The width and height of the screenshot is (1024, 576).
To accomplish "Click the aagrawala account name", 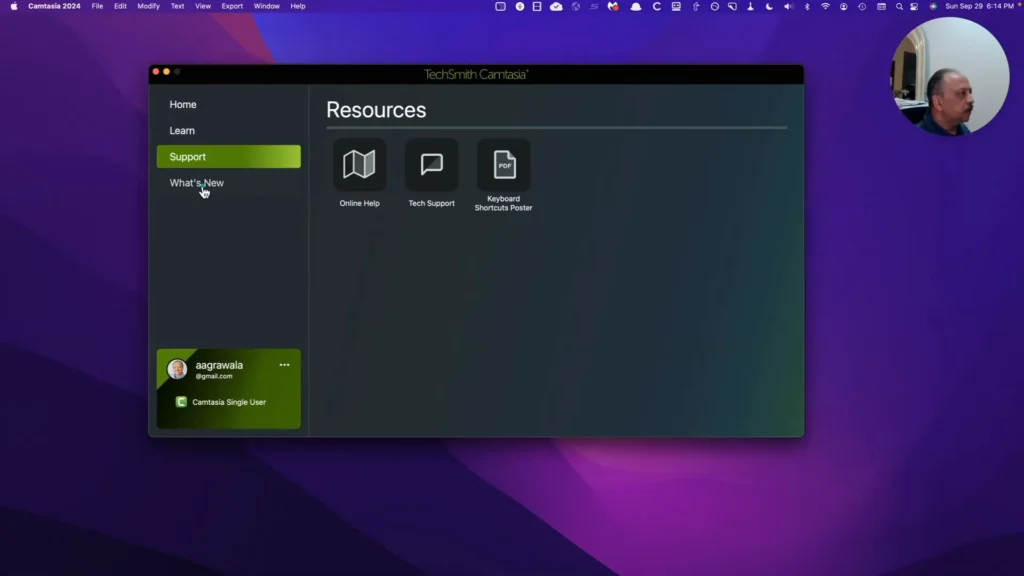I will click(219, 365).
